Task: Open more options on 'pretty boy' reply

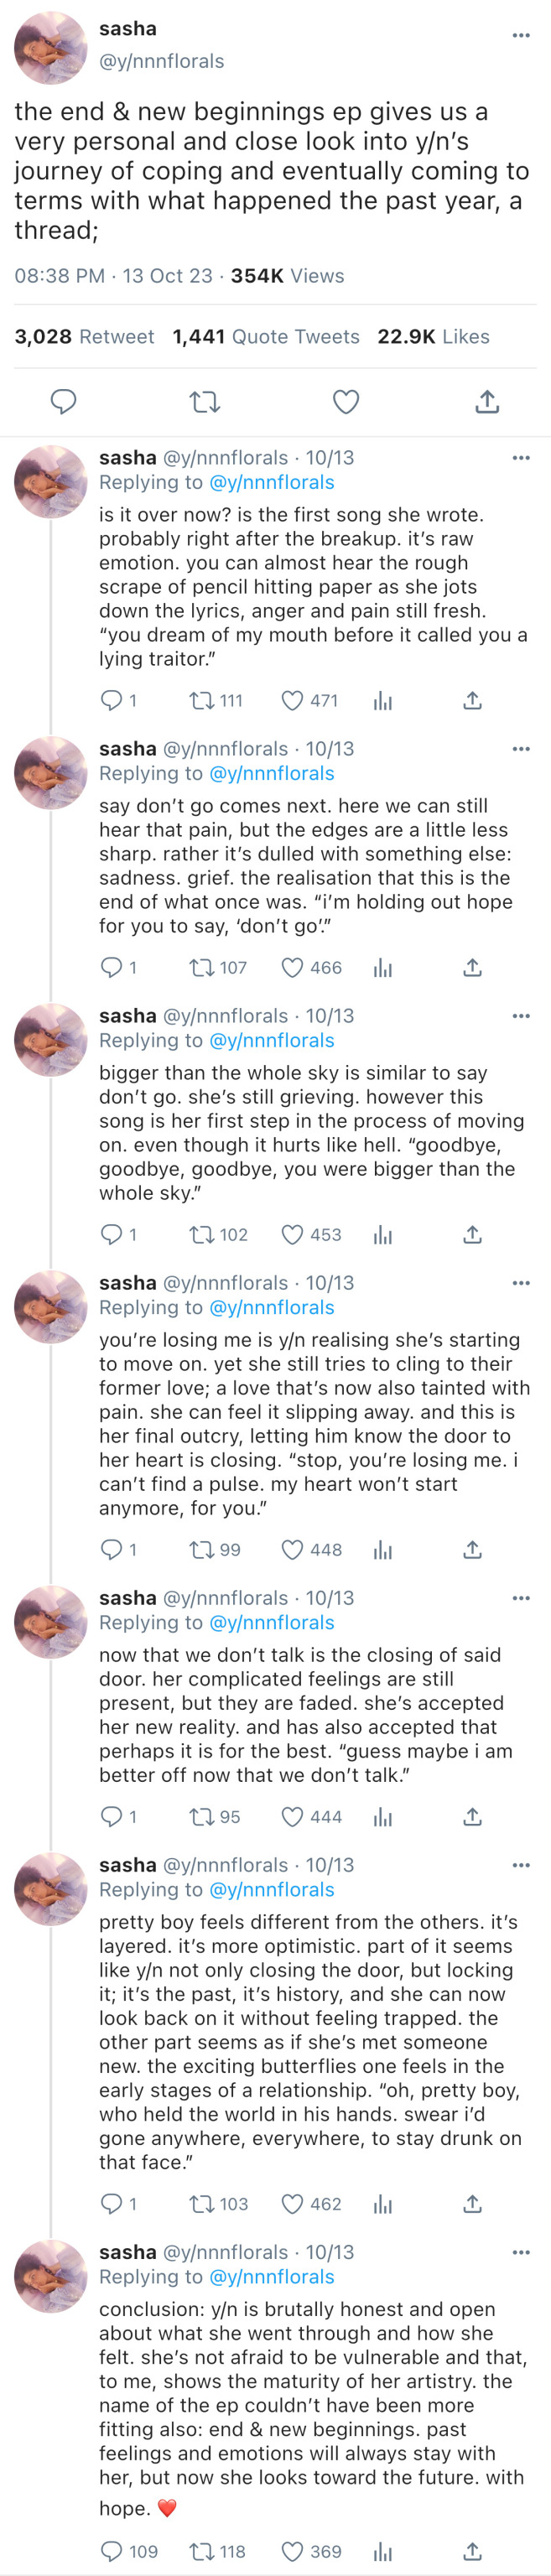Action: 521,1865
